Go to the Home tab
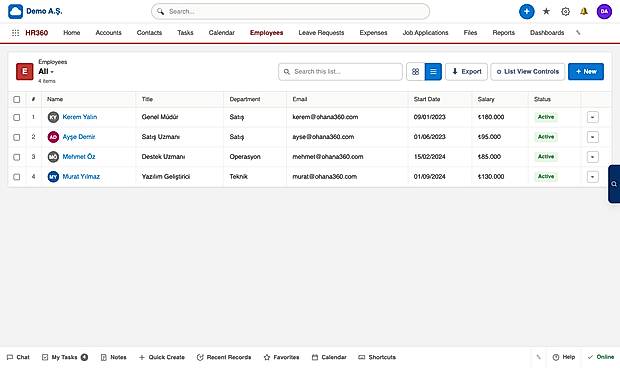Image resolution: width=620 pixels, height=368 pixels. click(x=72, y=33)
